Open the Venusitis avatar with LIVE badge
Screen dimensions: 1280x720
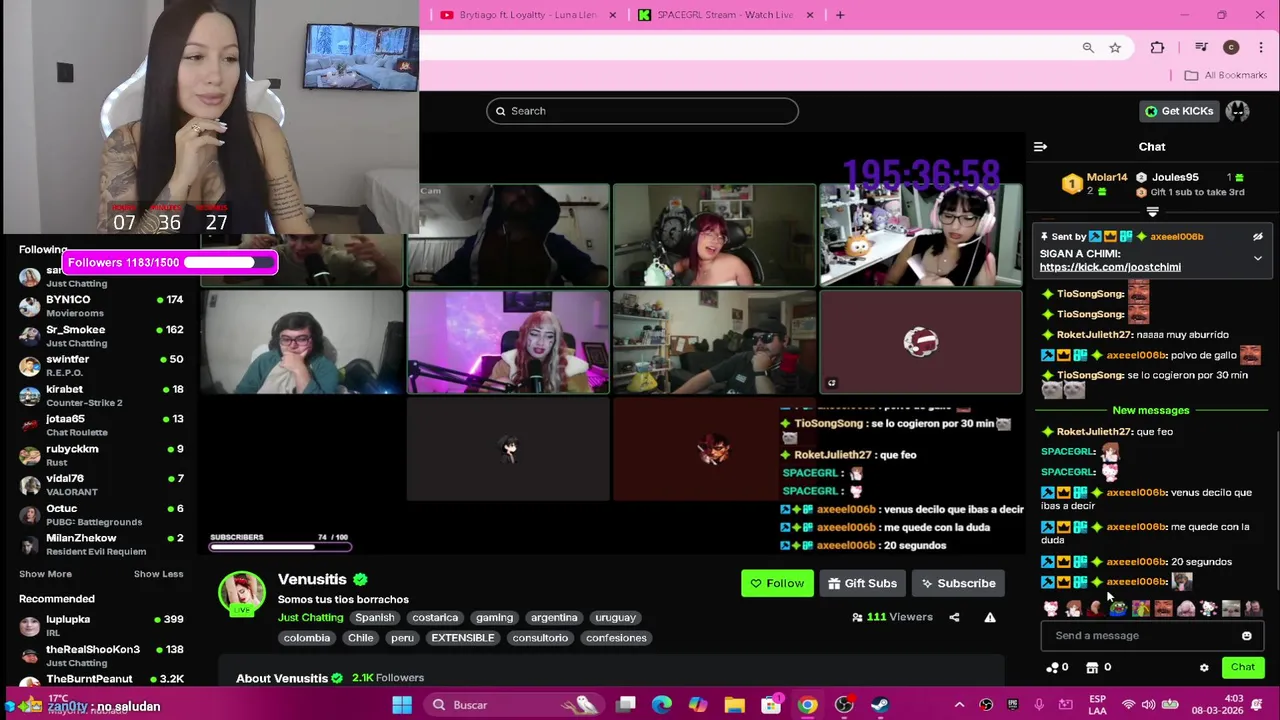coord(242,593)
